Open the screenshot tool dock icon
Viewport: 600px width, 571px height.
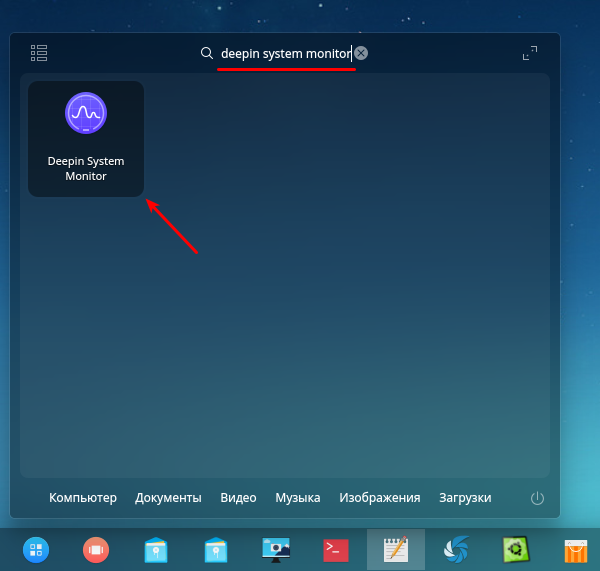[x=276, y=550]
